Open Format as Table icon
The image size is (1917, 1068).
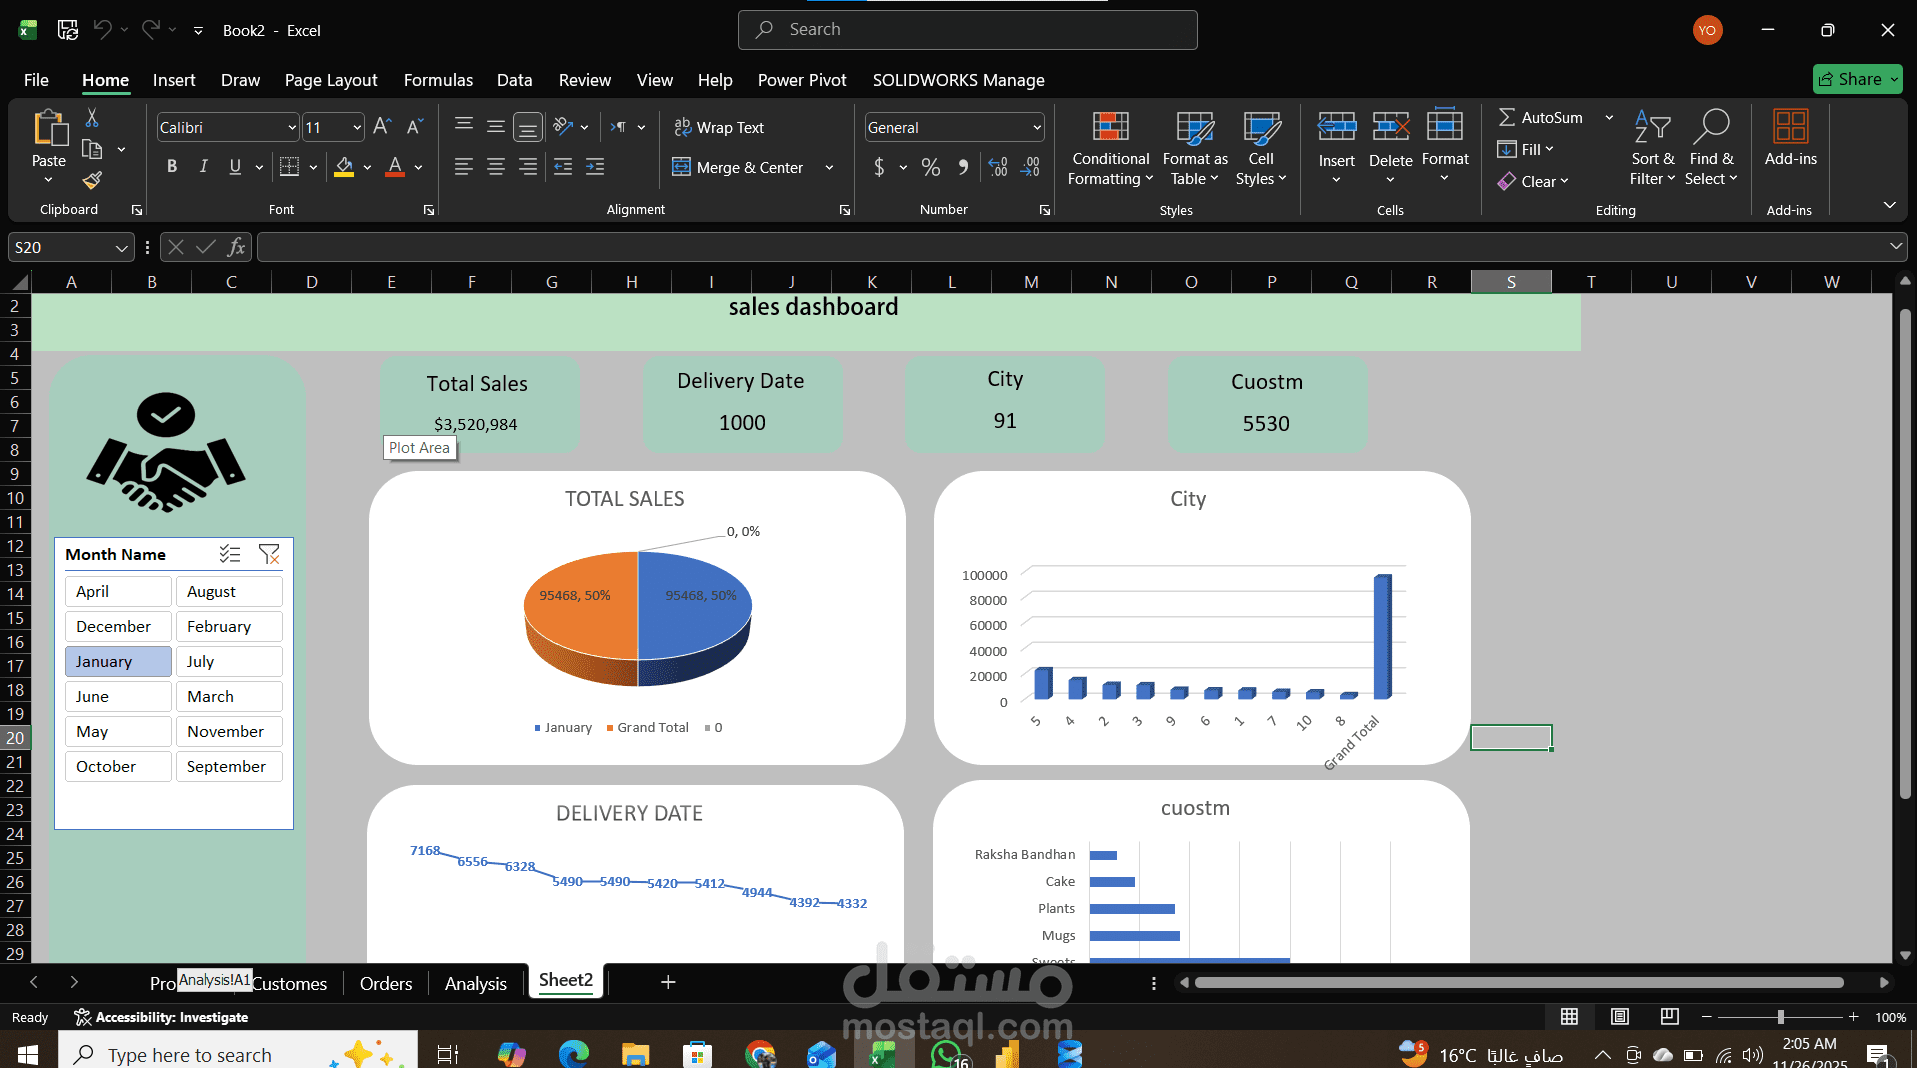point(1195,127)
